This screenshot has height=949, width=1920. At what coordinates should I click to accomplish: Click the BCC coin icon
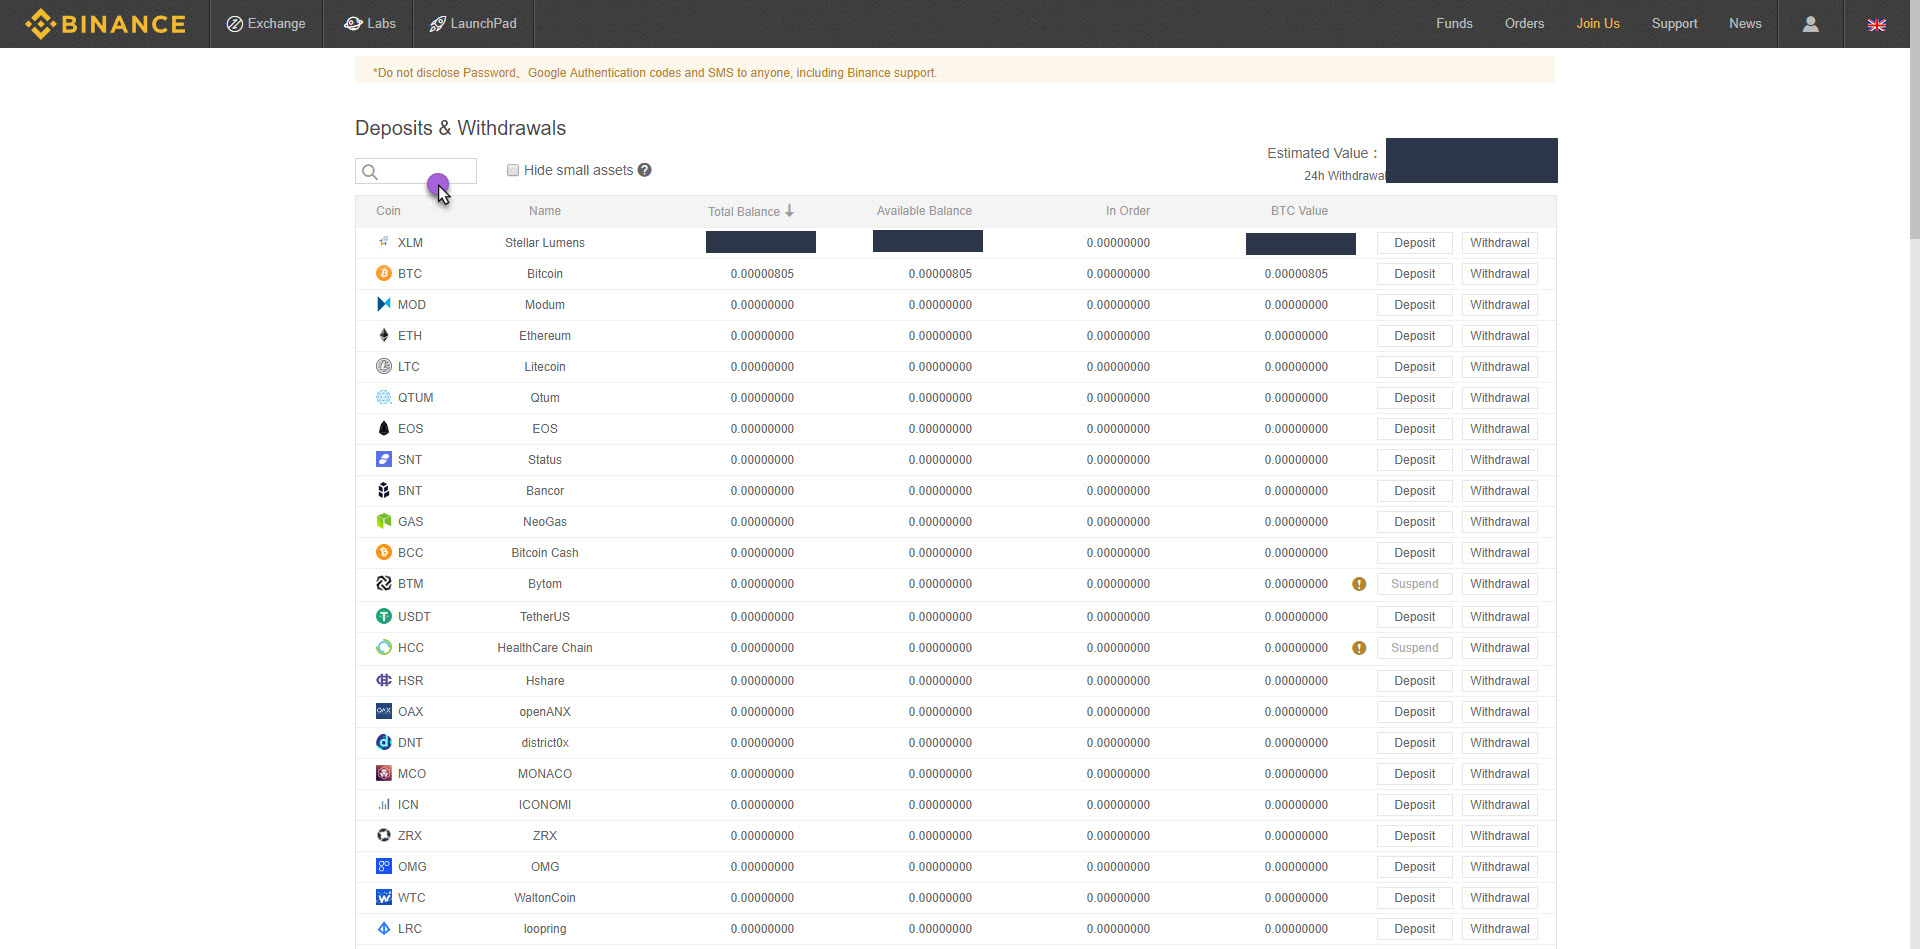[x=384, y=552]
